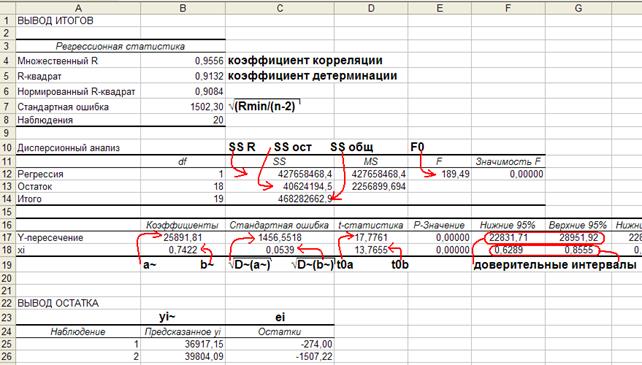Click 'Коэффициенты' header cell
This screenshot has height=365, width=642.
[x=182, y=225]
